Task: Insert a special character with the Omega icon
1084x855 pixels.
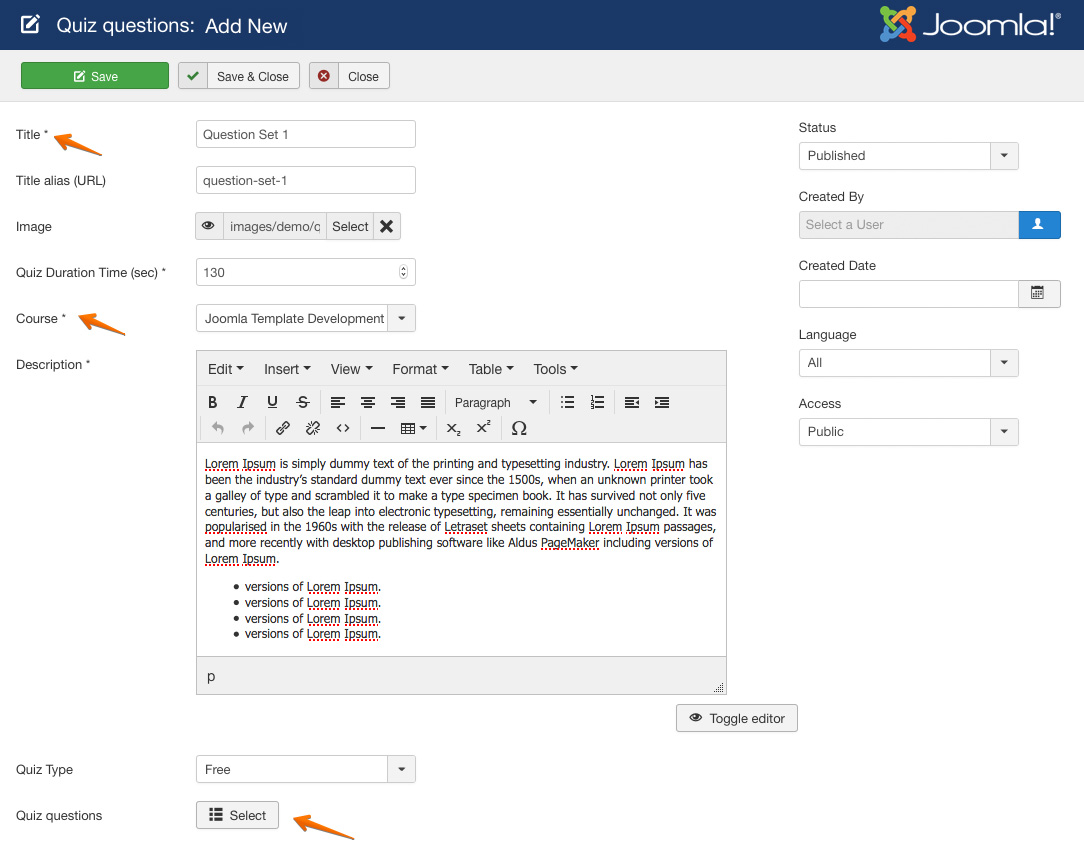Action: tap(518, 428)
